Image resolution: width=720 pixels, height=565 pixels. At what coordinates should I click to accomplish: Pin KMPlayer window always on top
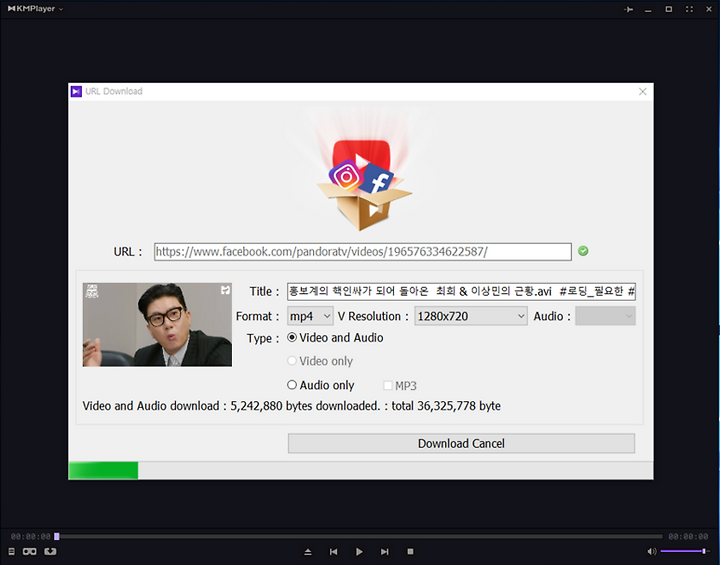628,9
